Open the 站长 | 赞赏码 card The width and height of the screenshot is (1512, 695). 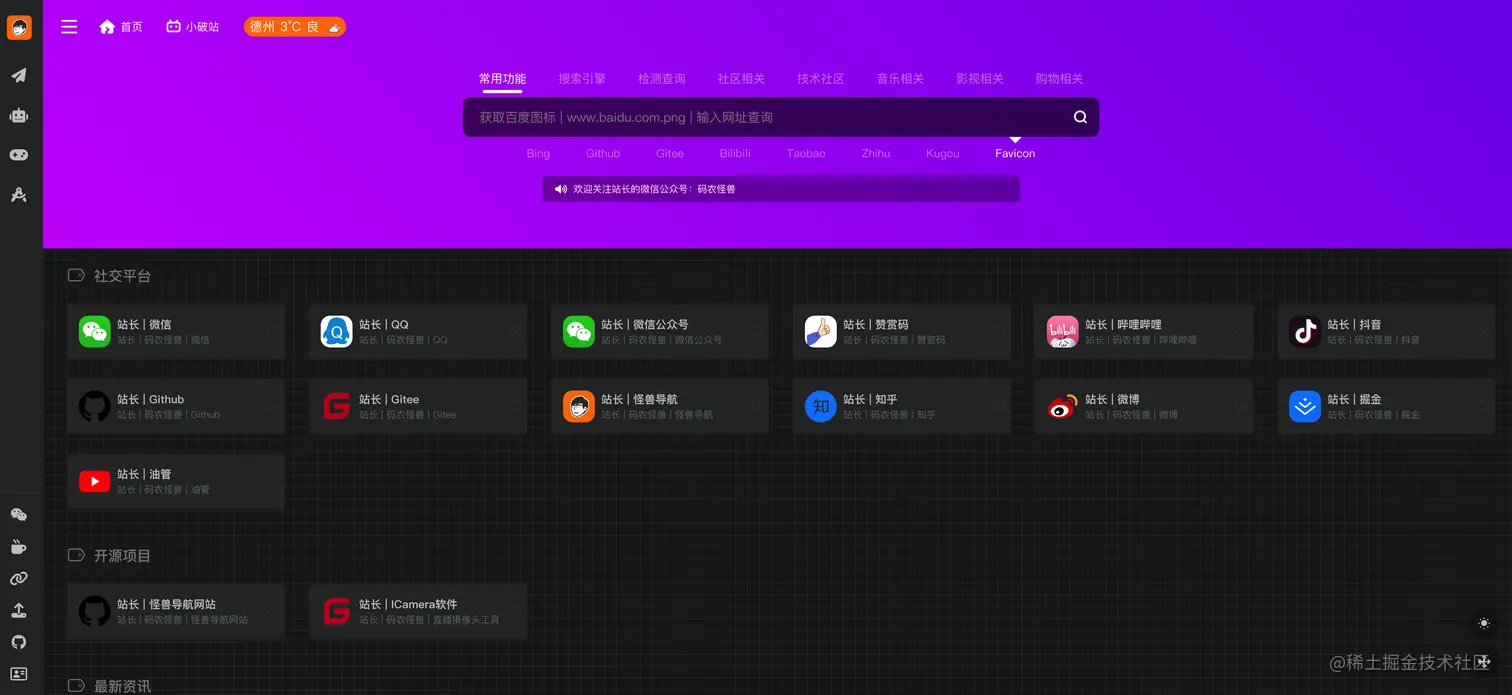tap(902, 332)
